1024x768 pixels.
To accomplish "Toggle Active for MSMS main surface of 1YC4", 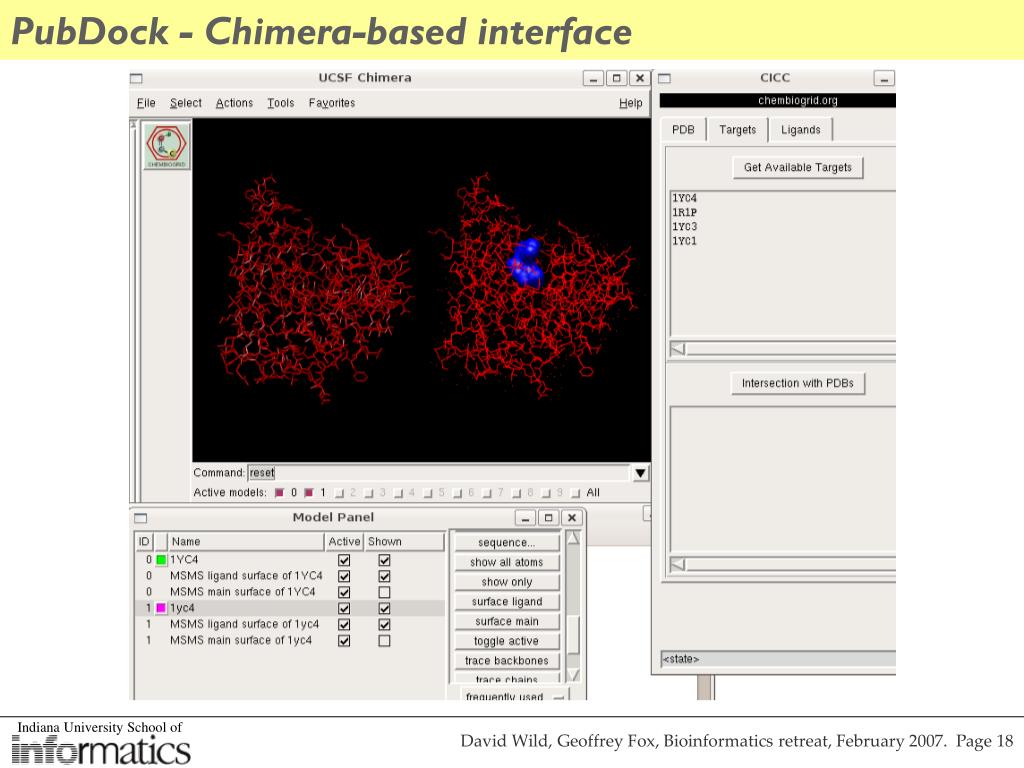I will point(344,592).
